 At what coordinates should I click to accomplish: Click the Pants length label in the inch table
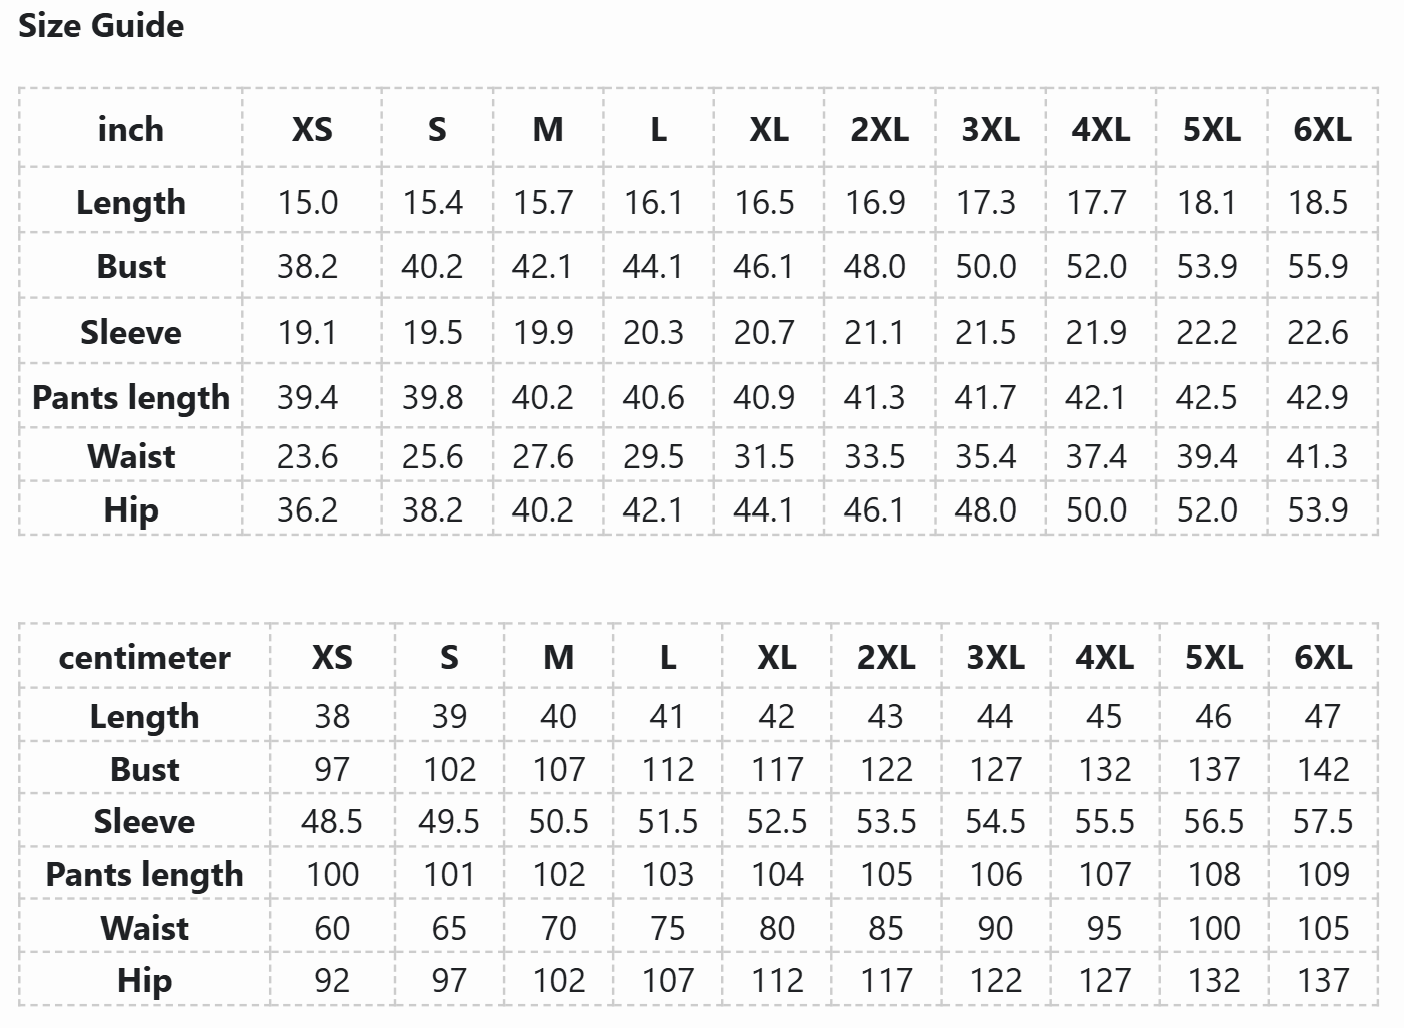130,397
